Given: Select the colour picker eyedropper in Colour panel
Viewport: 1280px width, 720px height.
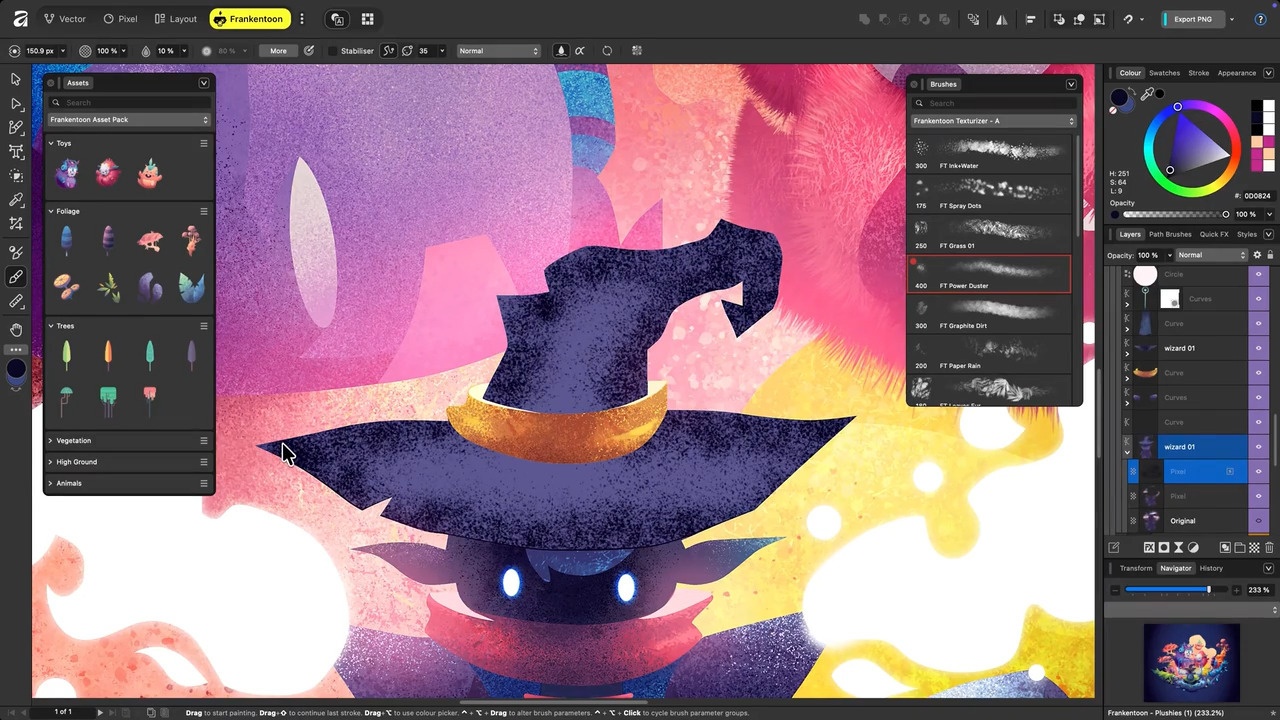Looking at the screenshot, I should click(1148, 94).
